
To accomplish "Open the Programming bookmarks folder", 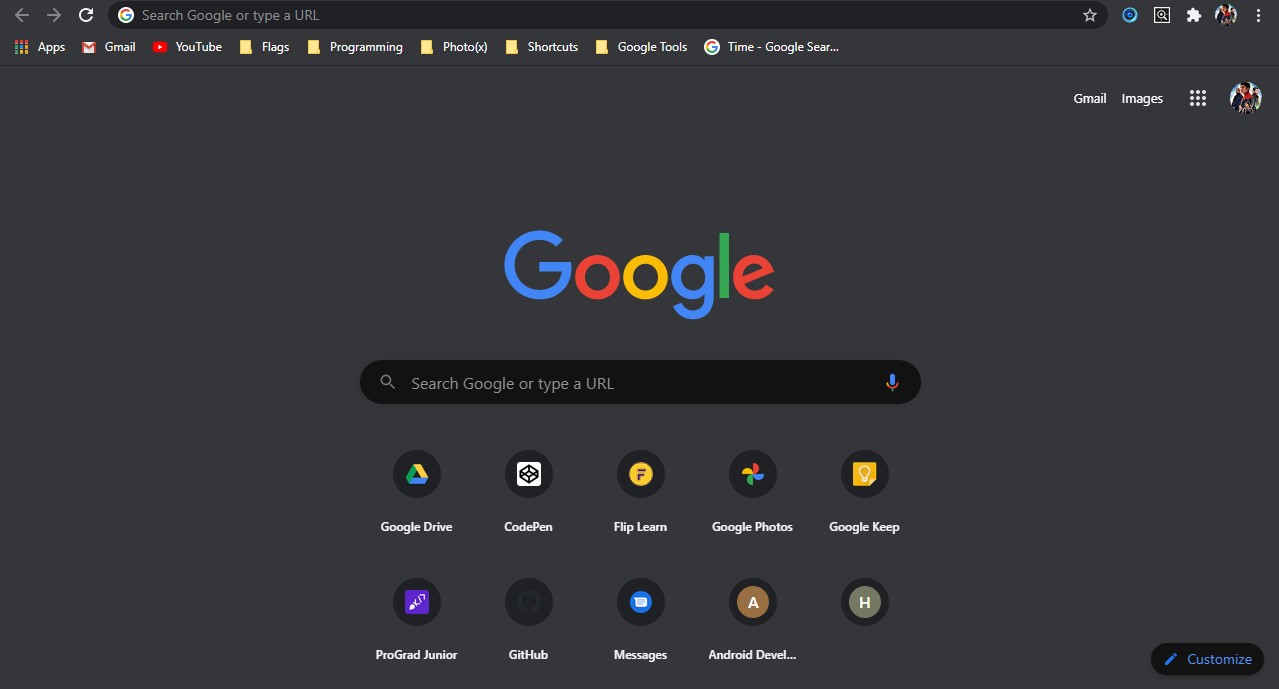I will click(x=355, y=47).
